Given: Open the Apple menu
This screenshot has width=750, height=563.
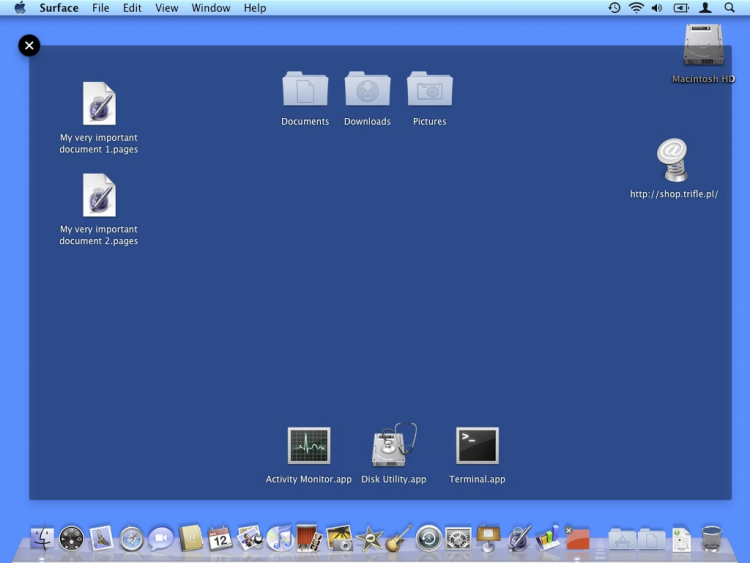Looking at the screenshot, I should pyautogui.click(x=20, y=8).
